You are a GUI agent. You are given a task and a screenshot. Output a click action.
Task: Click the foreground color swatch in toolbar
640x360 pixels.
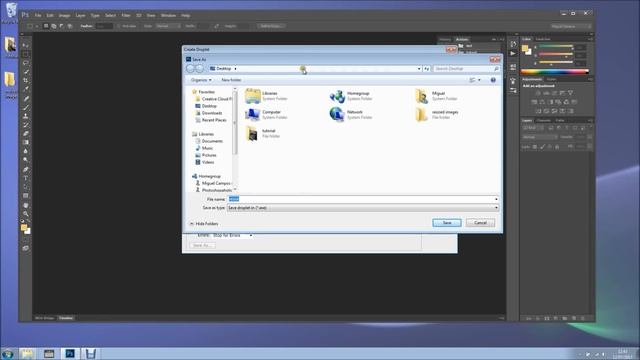24,228
